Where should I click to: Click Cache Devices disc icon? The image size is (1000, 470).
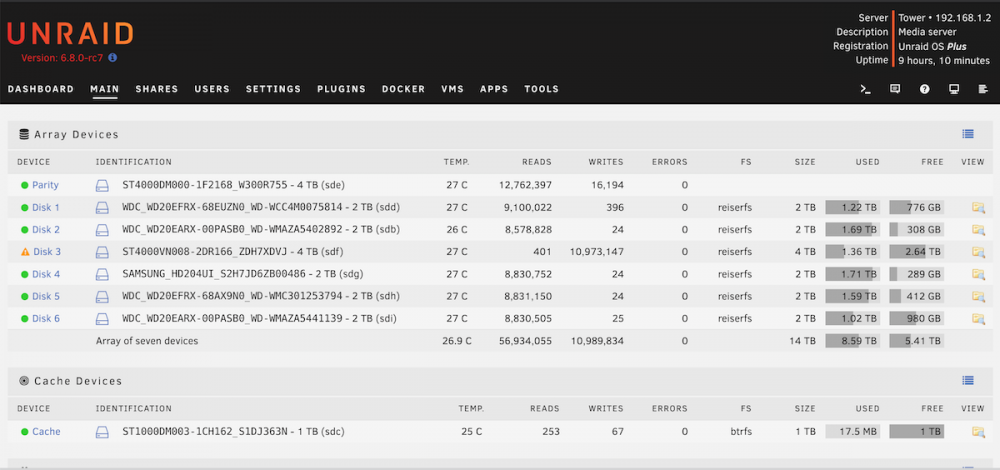click(25, 381)
